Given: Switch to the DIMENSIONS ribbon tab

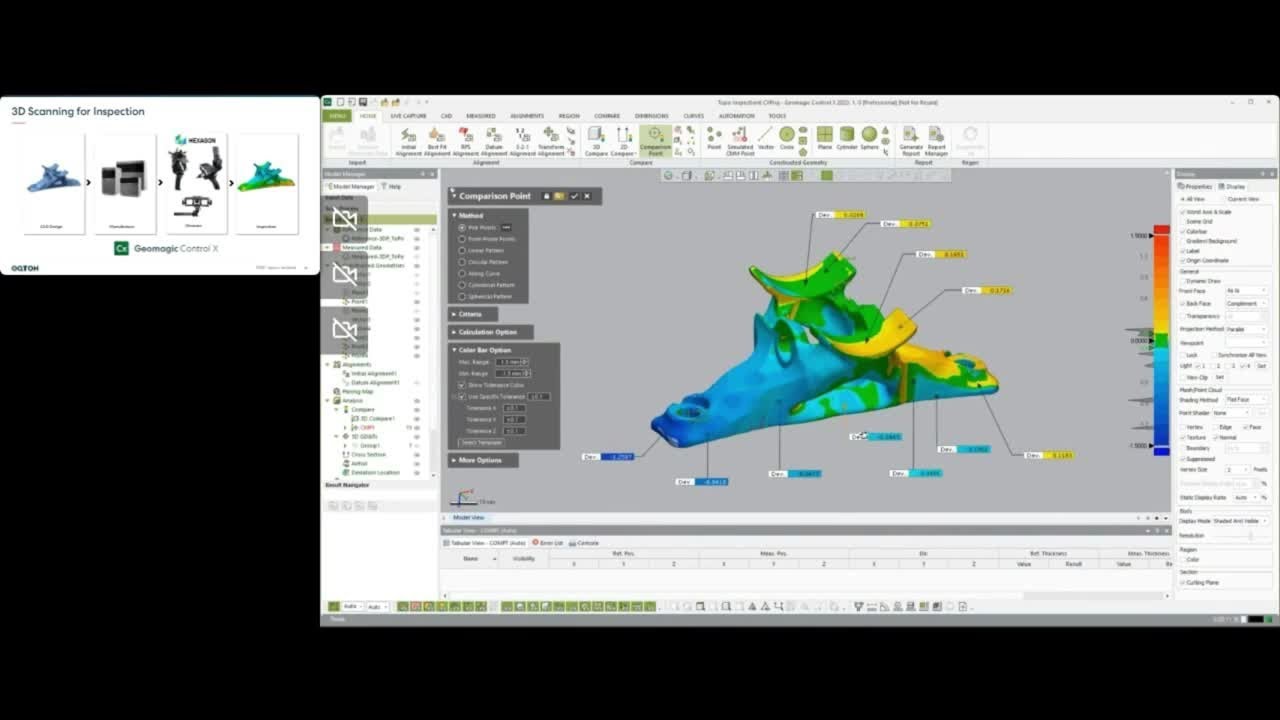Looking at the screenshot, I should click(652, 116).
